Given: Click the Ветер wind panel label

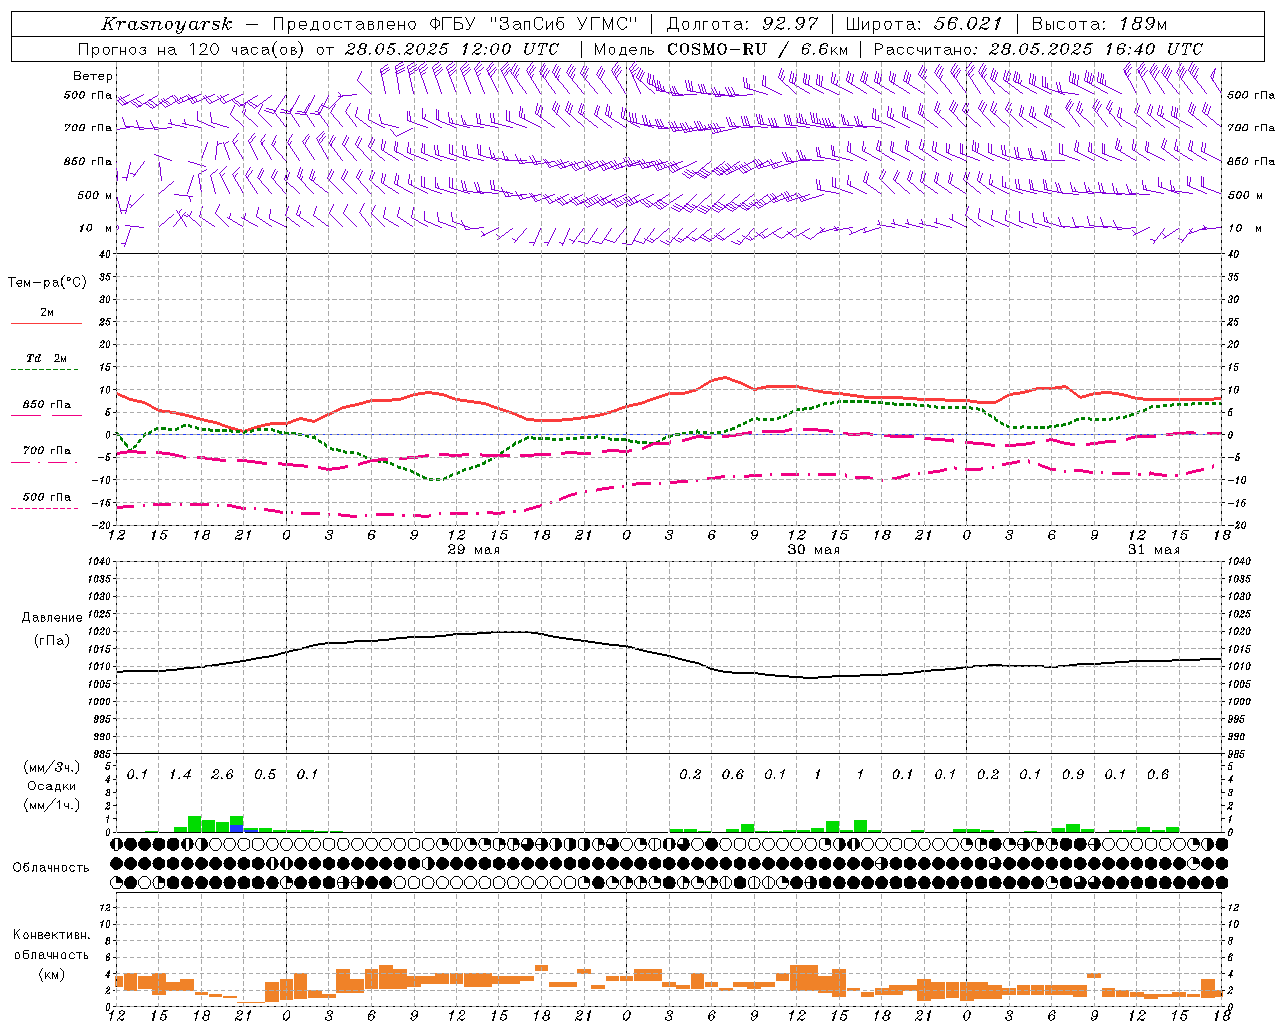Looking at the screenshot, I should [x=92, y=76].
